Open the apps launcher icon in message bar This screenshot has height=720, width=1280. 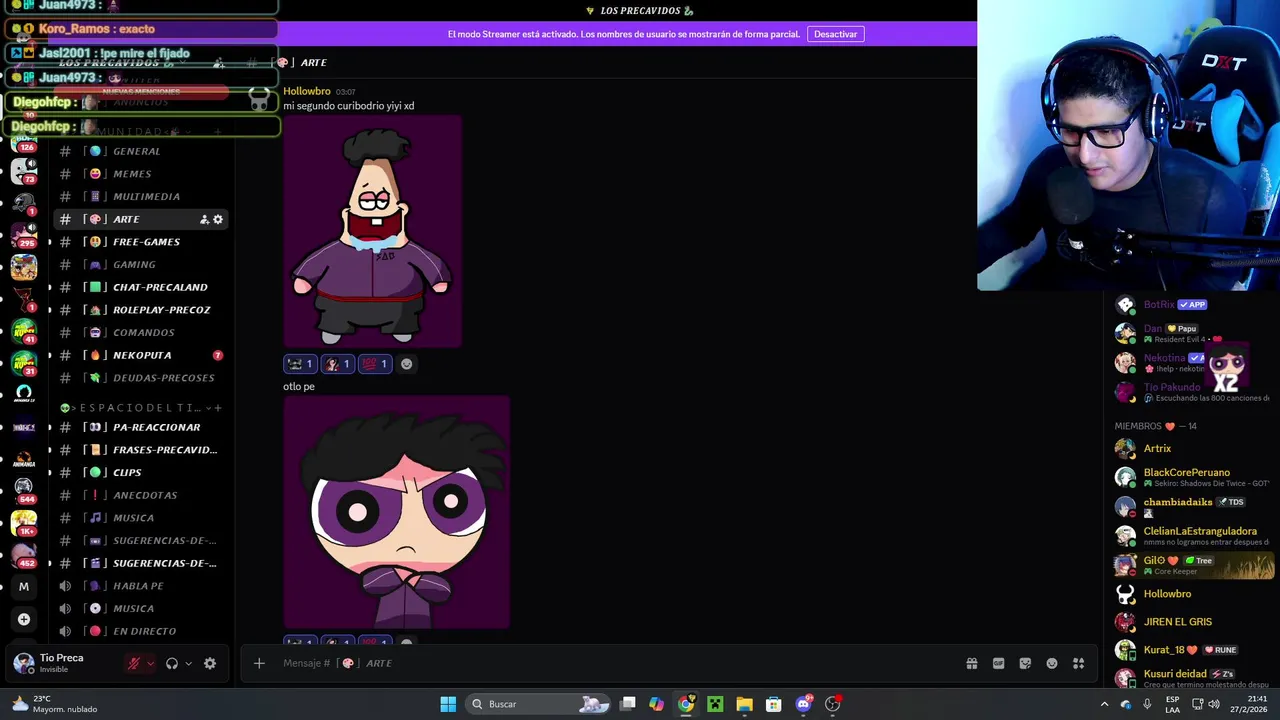click(x=1079, y=663)
